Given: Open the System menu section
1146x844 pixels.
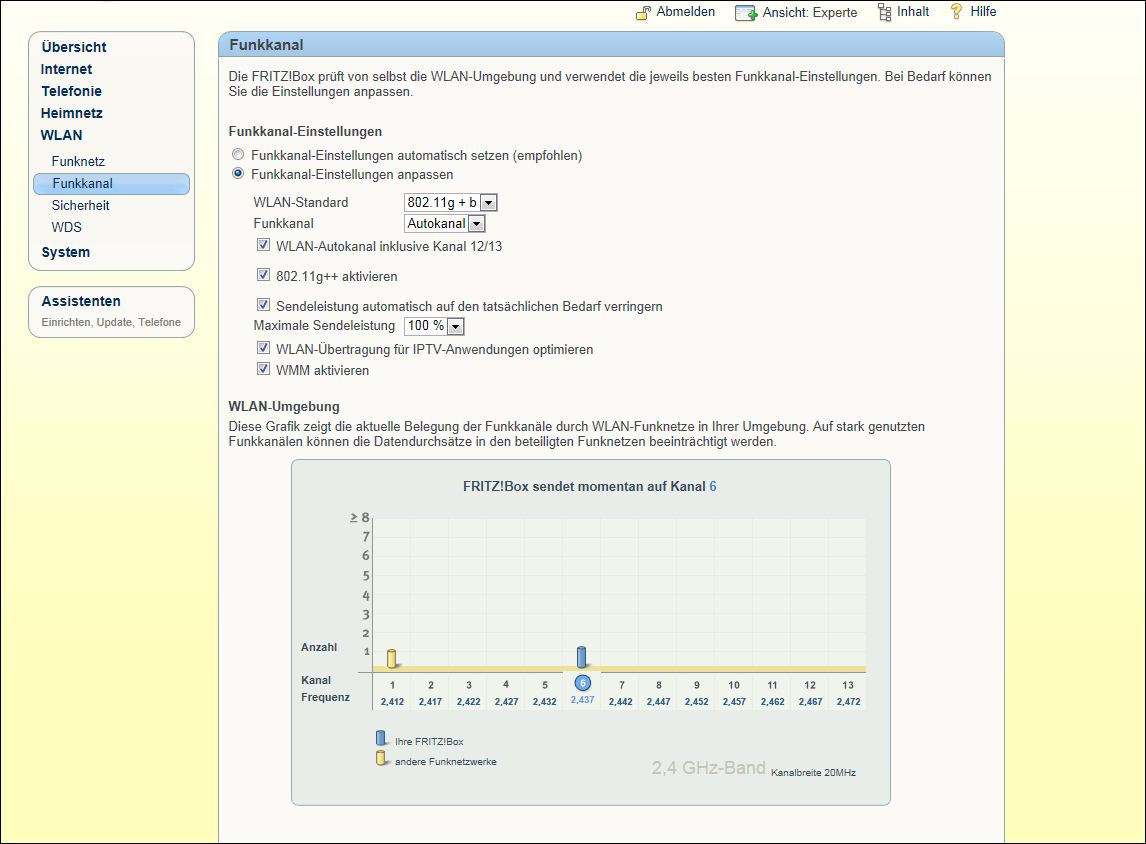Looking at the screenshot, I should (66, 252).
